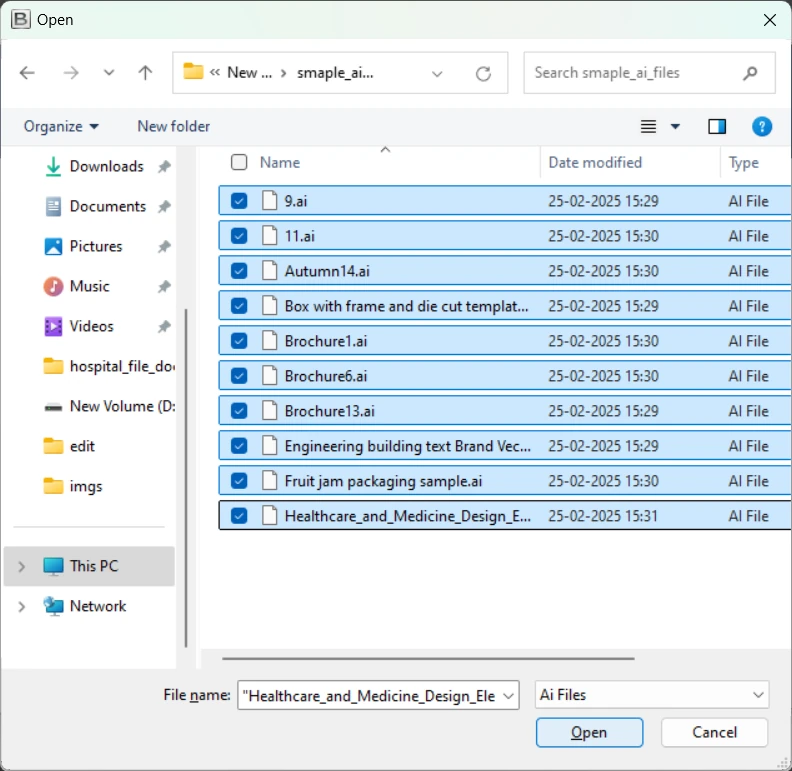Sort files by Date modified column
The height and width of the screenshot is (771, 792).
click(x=595, y=162)
